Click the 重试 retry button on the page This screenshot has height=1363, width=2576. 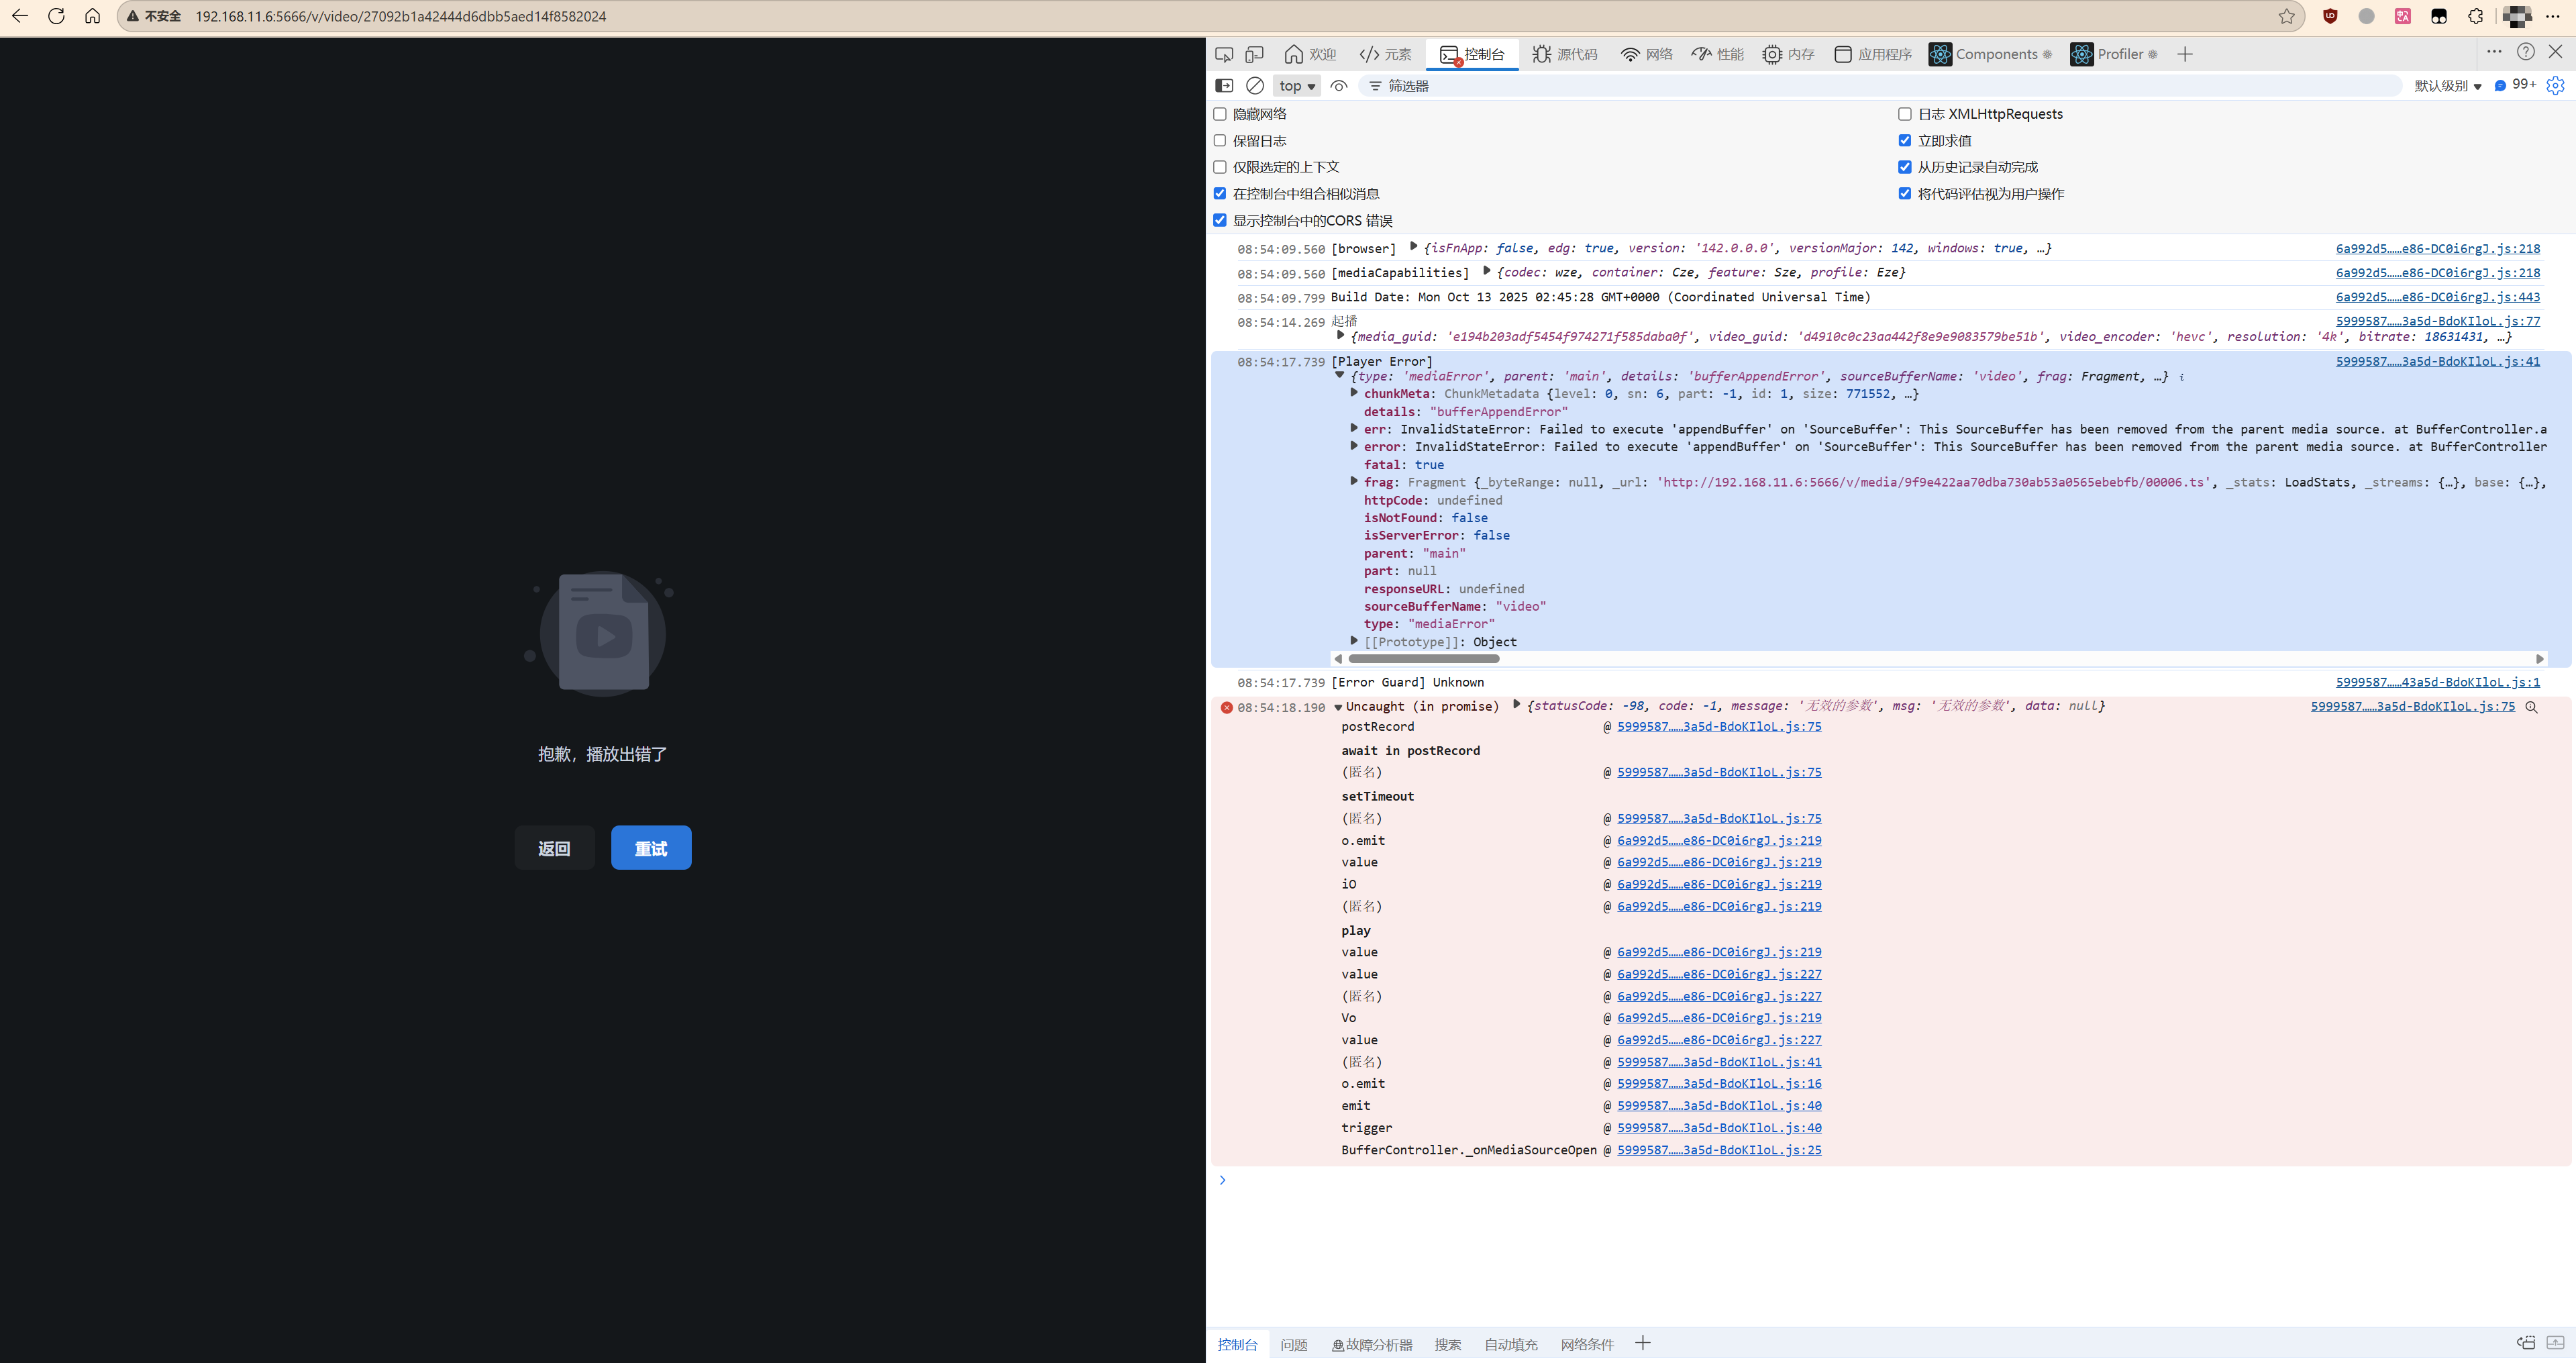(x=650, y=847)
